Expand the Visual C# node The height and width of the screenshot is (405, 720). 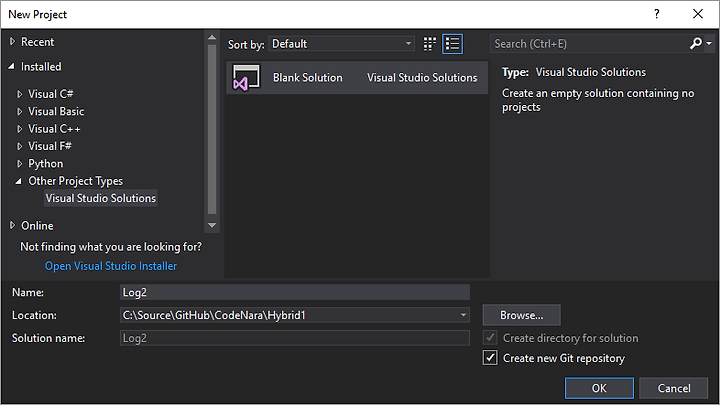click(19, 94)
